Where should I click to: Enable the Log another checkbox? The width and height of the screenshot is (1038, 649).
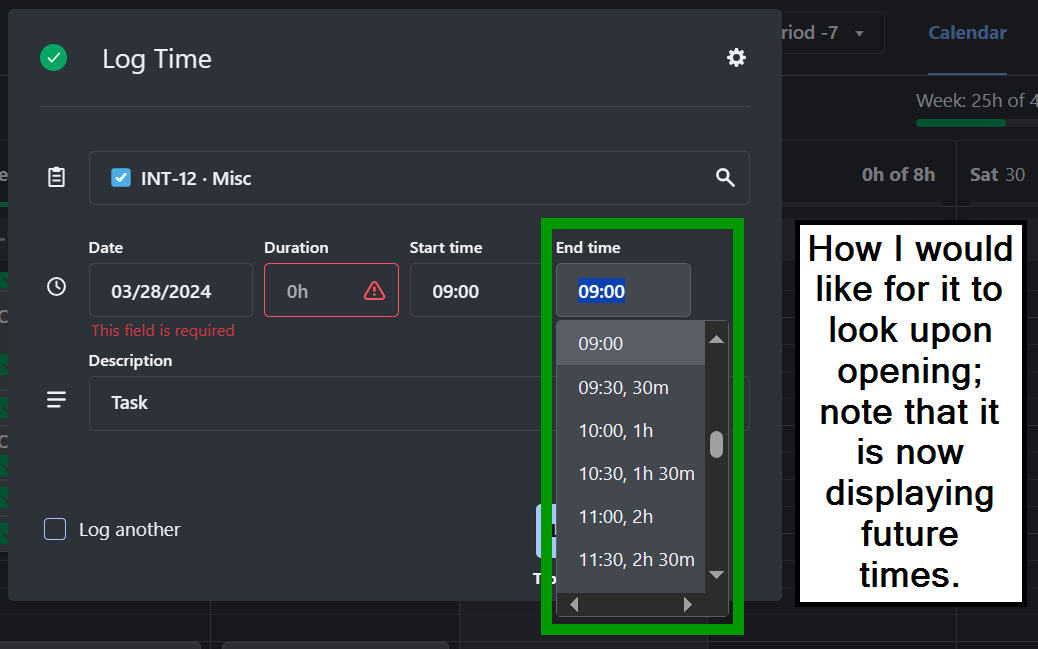55,530
